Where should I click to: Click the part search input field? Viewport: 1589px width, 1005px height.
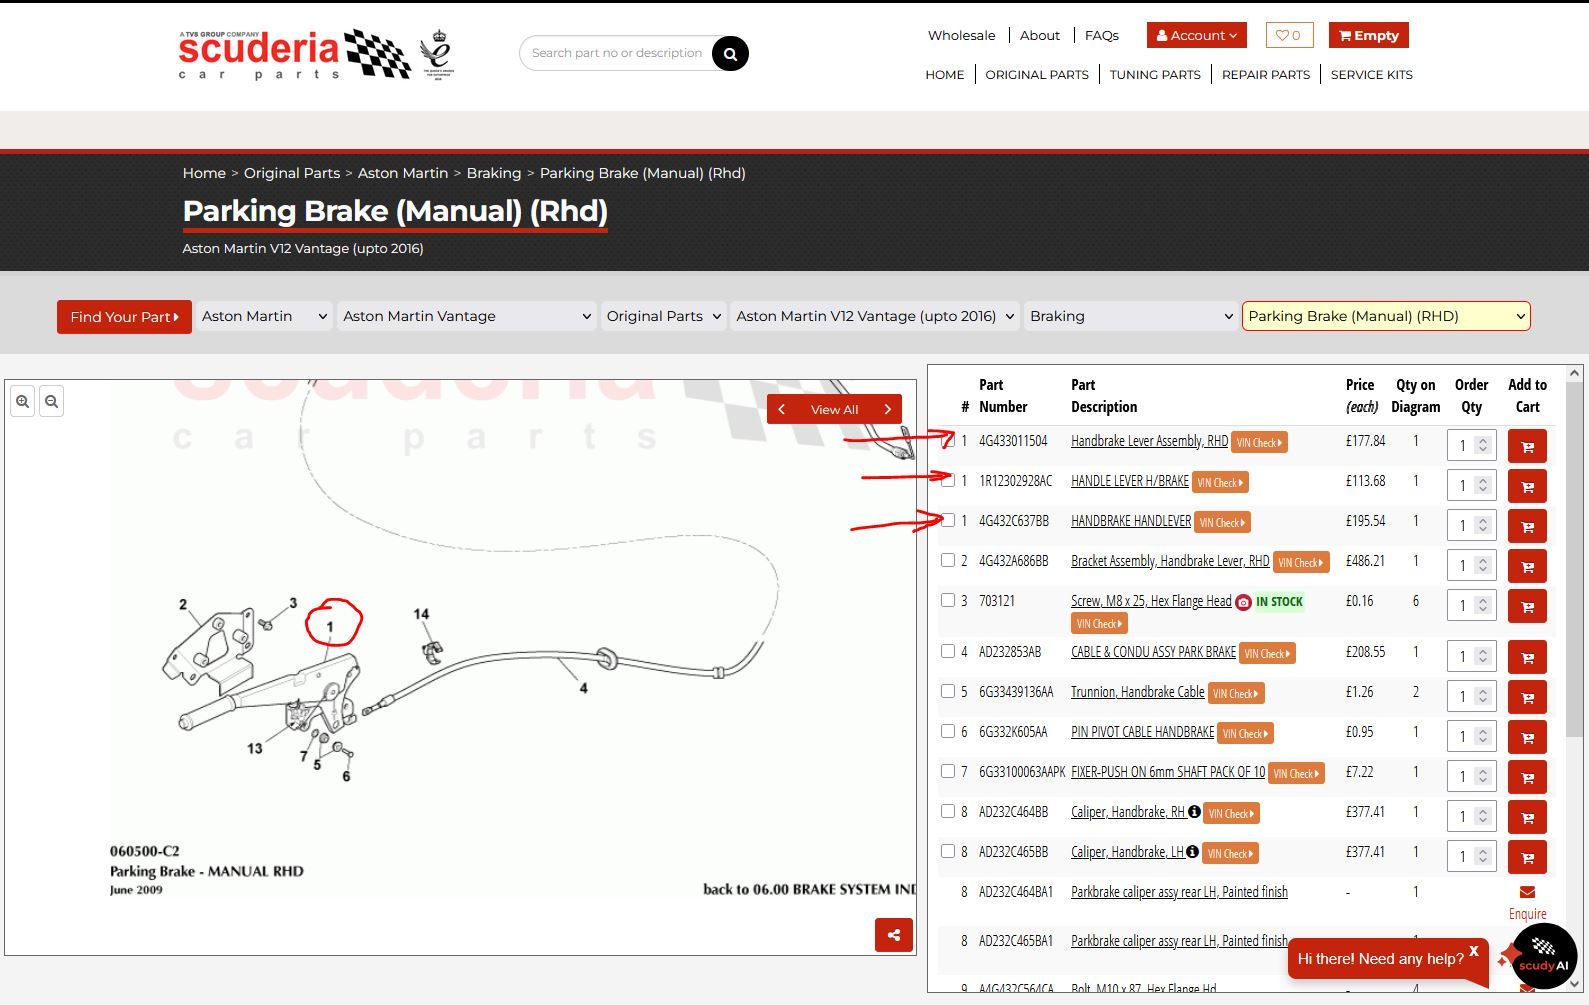[x=616, y=53]
